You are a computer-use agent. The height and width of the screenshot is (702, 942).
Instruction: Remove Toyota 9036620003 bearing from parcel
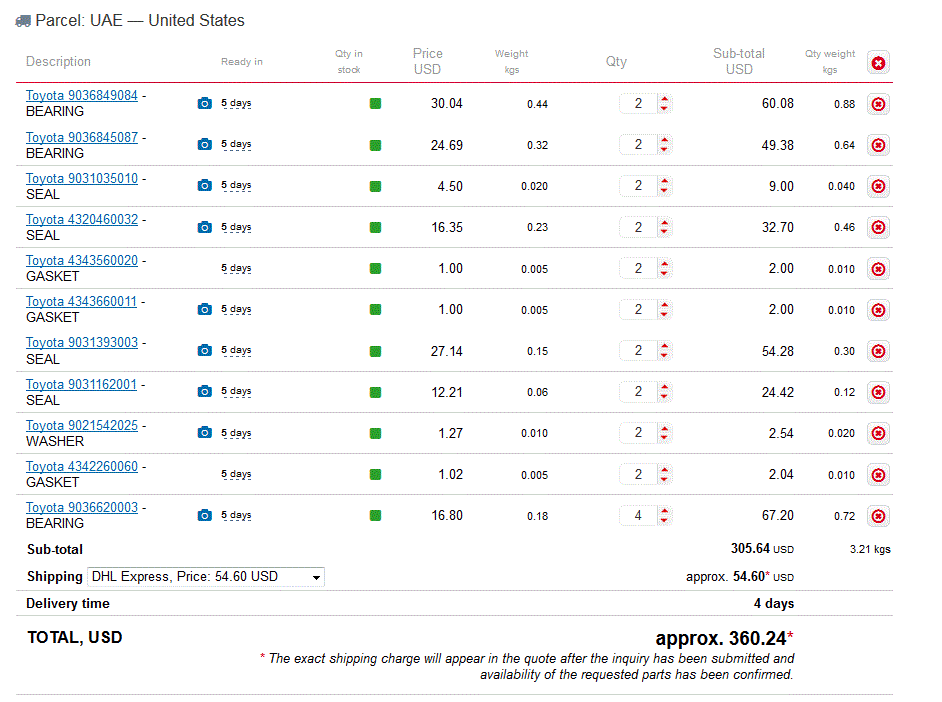[878, 516]
